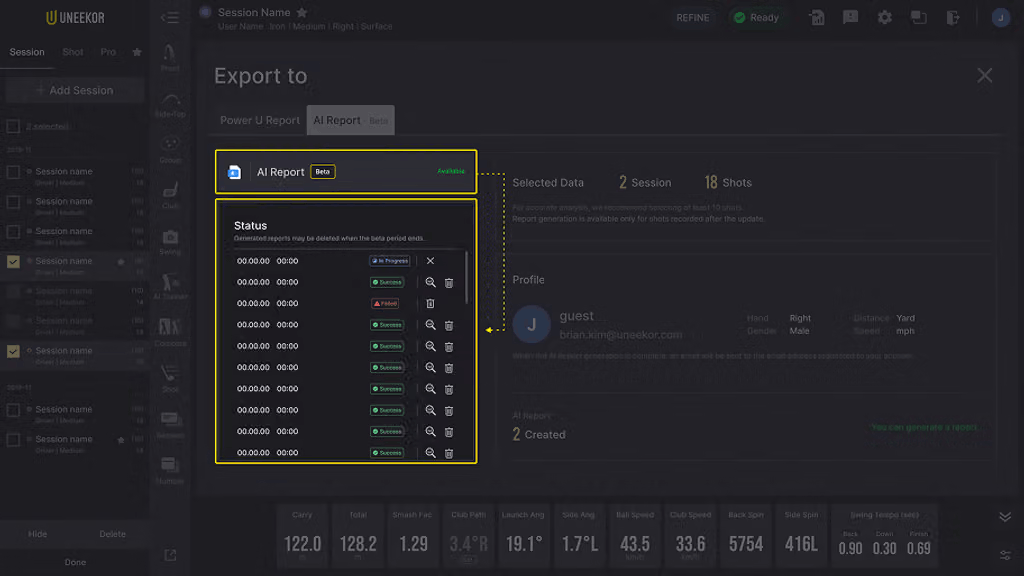1024x576 pixels.
Task: Delete the Failed report using its trash icon
Action: (430, 304)
